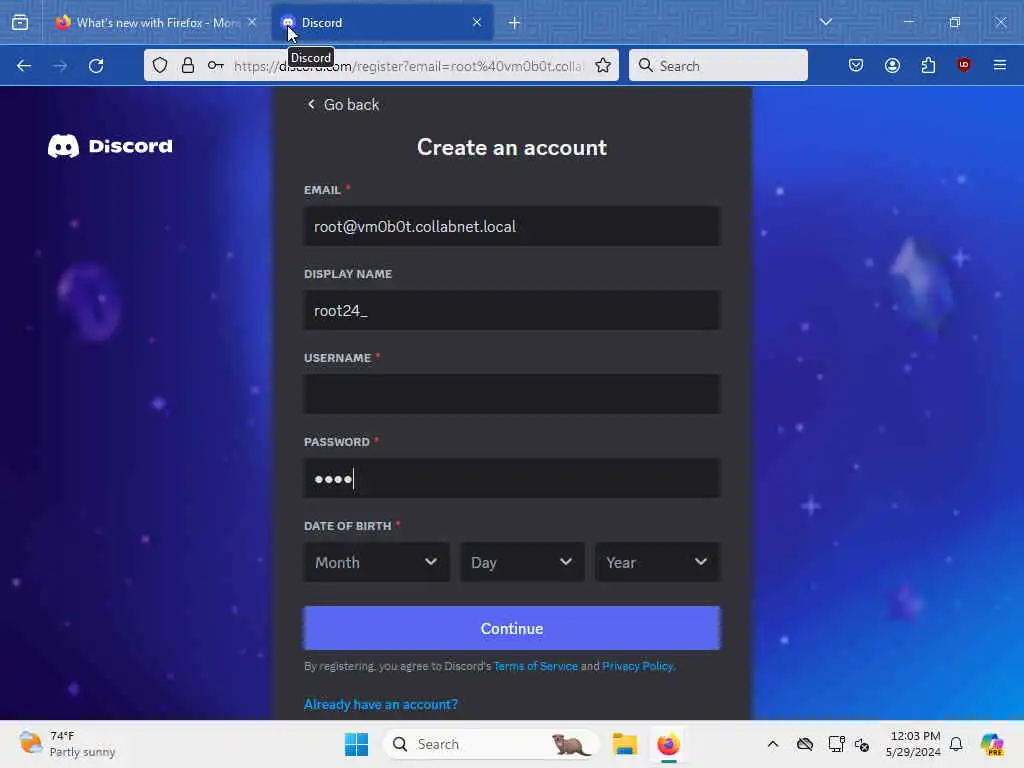Open uBlock Origin extension popup
The width and height of the screenshot is (1024, 768).
point(964,65)
